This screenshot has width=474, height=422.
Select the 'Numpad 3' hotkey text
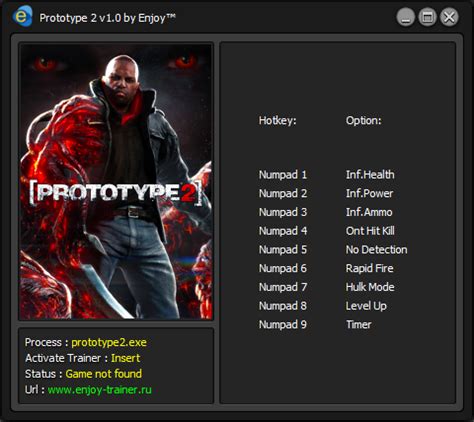(x=283, y=212)
